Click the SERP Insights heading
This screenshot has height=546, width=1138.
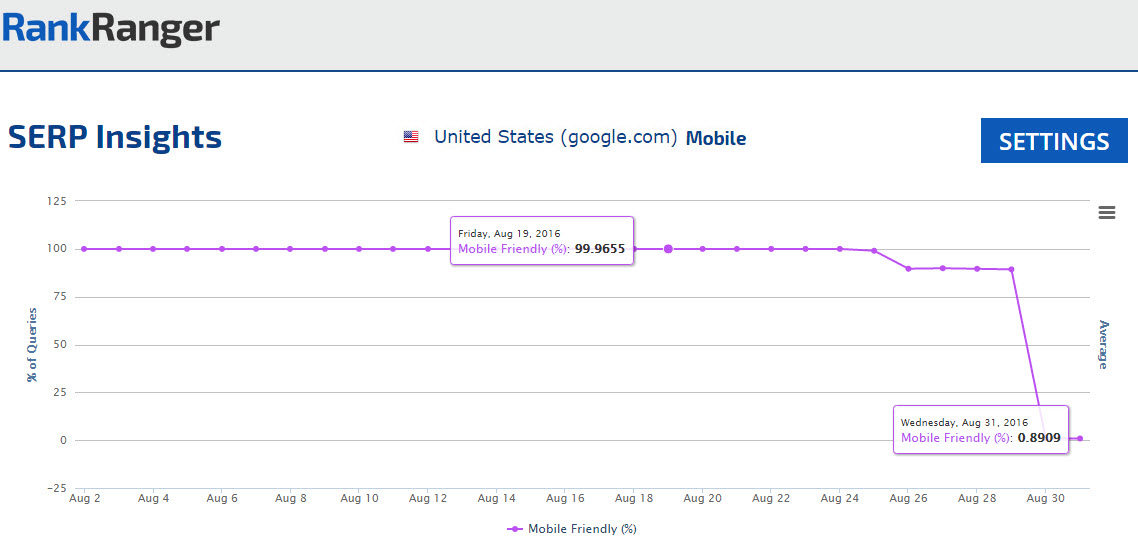(x=115, y=137)
